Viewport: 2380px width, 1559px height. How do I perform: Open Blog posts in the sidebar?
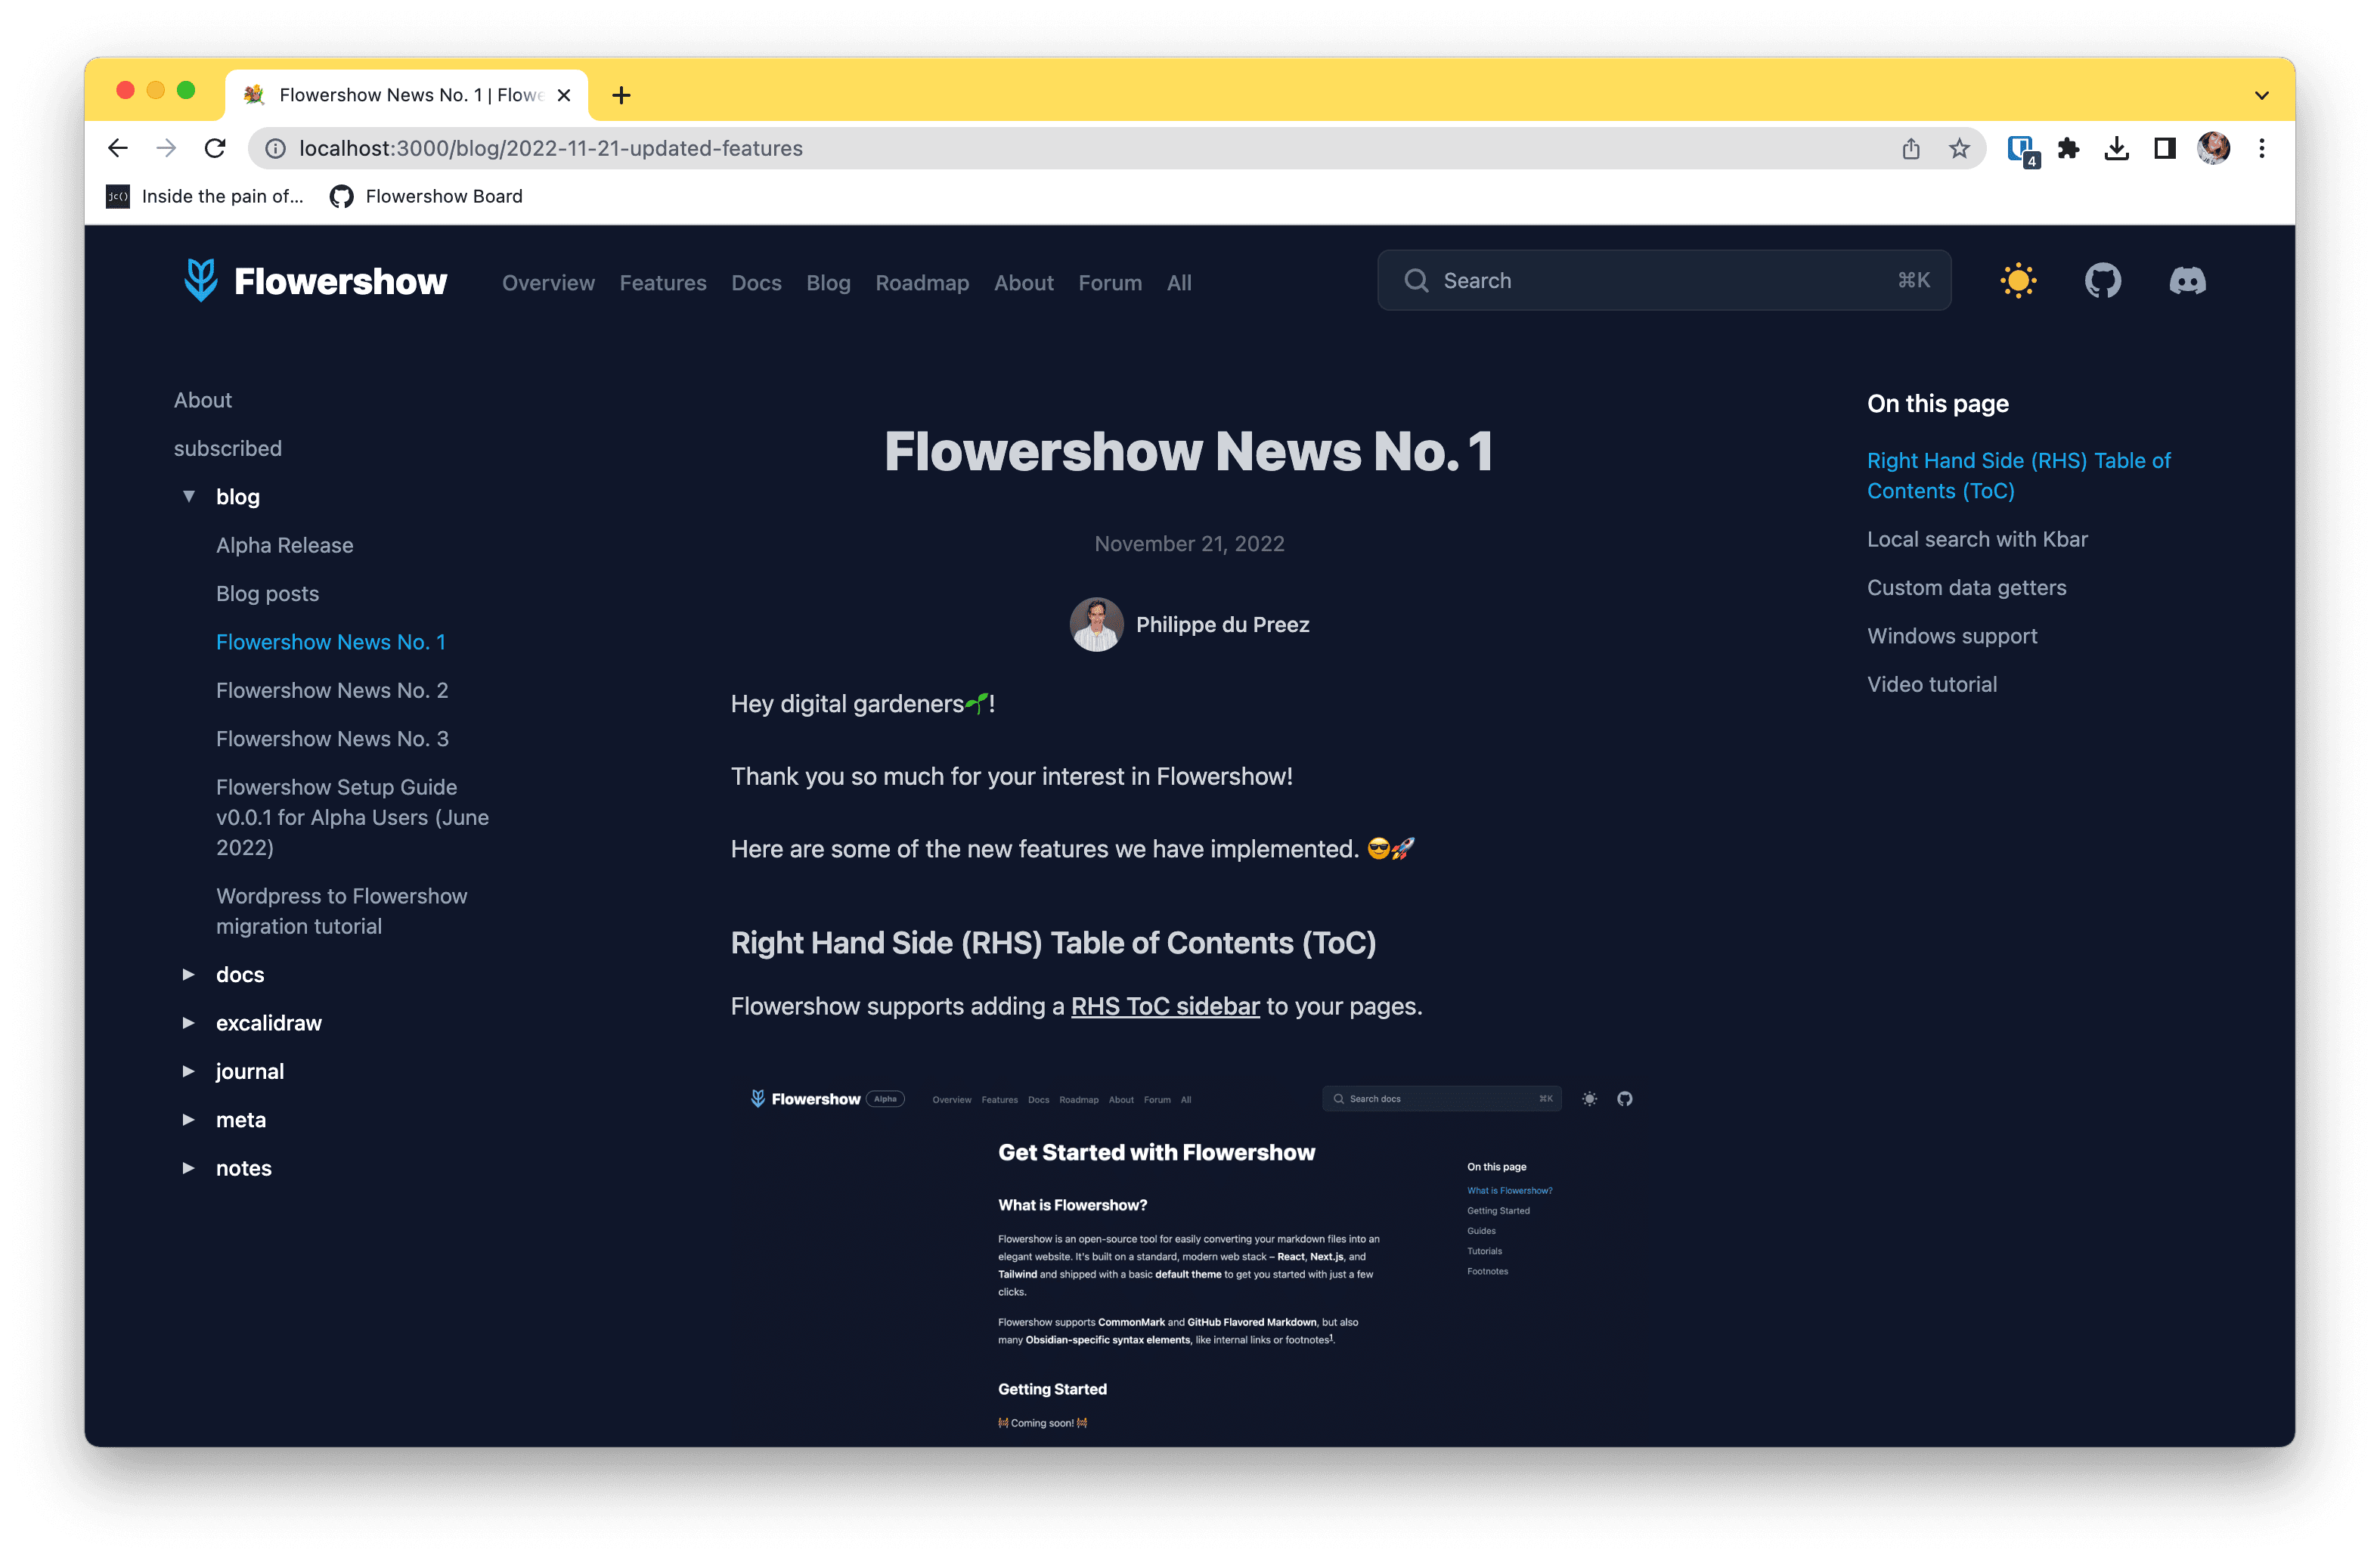coord(268,594)
